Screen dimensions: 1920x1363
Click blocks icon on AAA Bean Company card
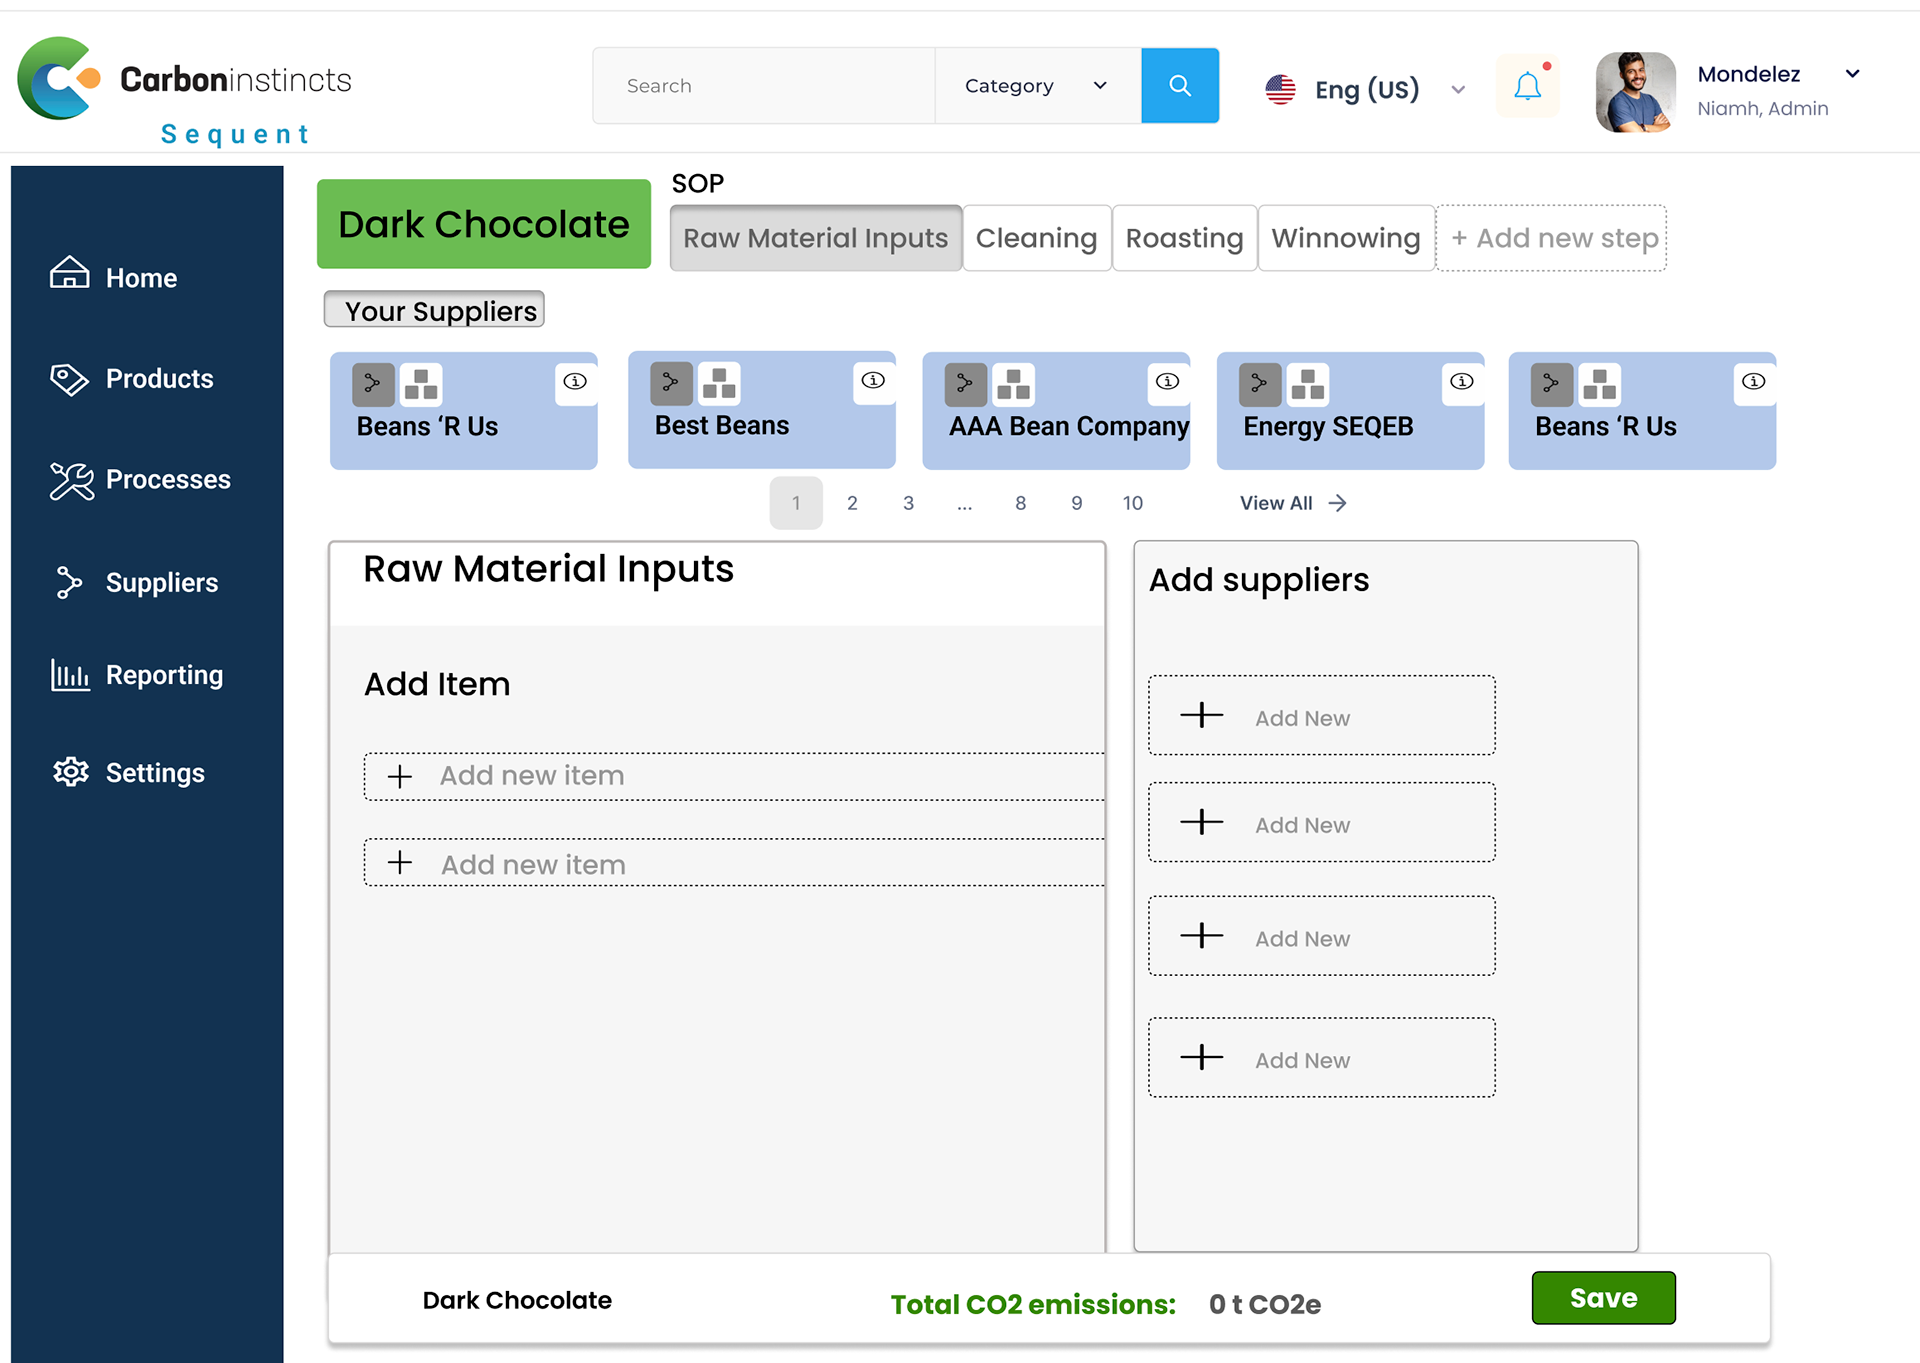coord(1013,384)
